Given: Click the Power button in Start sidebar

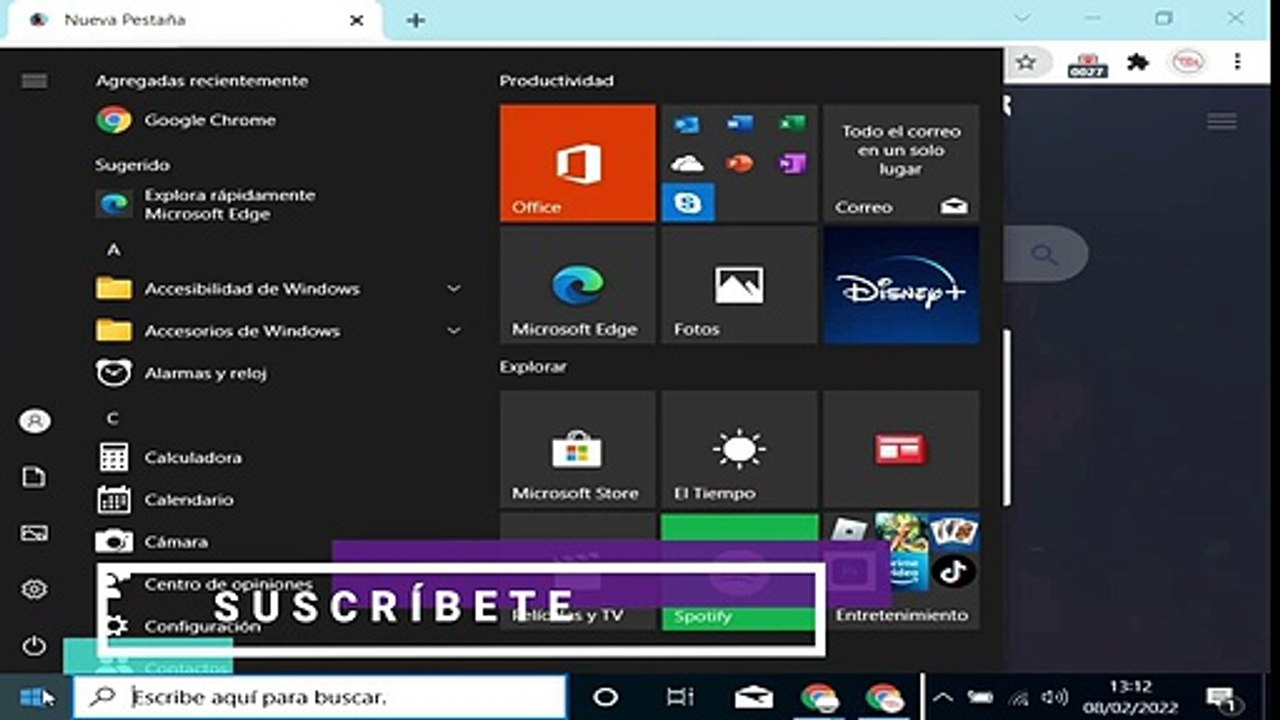Looking at the screenshot, I should pyautogui.click(x=34, y=646).
